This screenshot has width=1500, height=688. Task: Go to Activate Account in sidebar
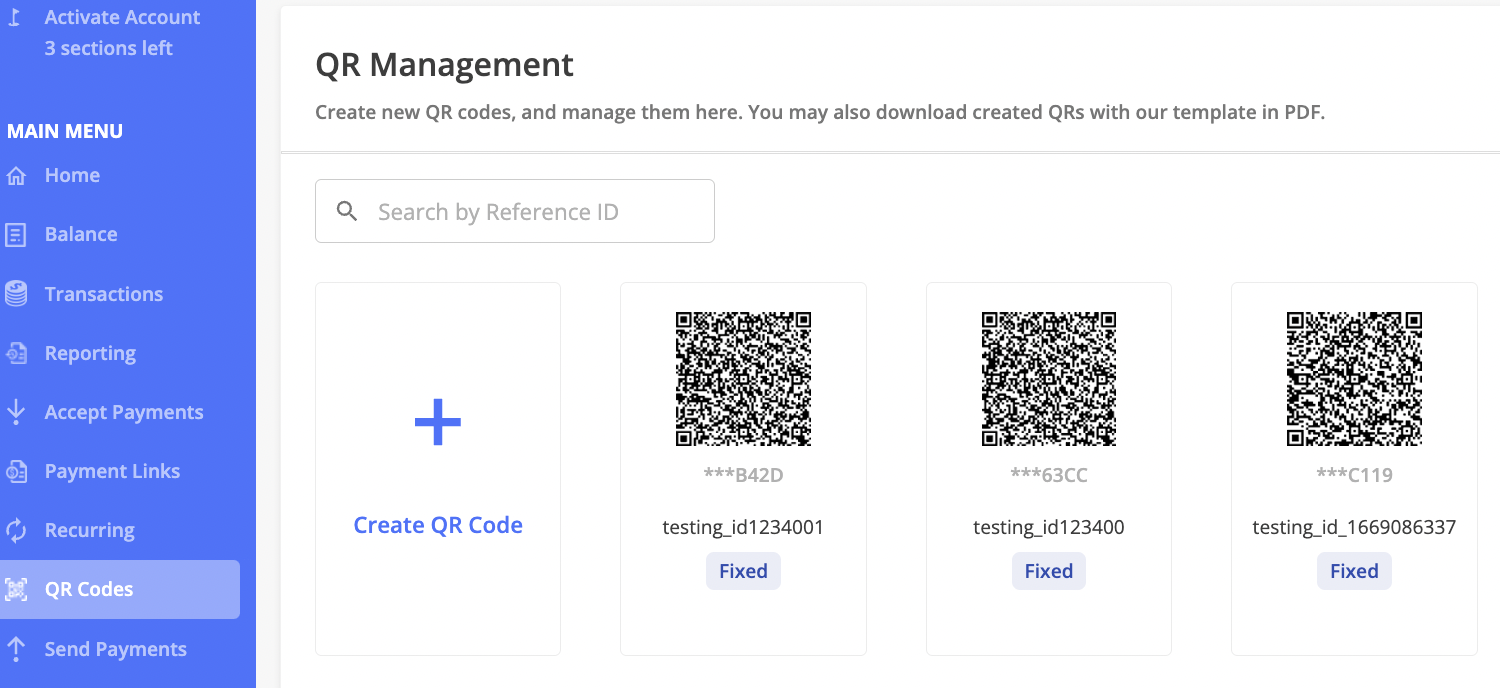[x=122, y=18]
